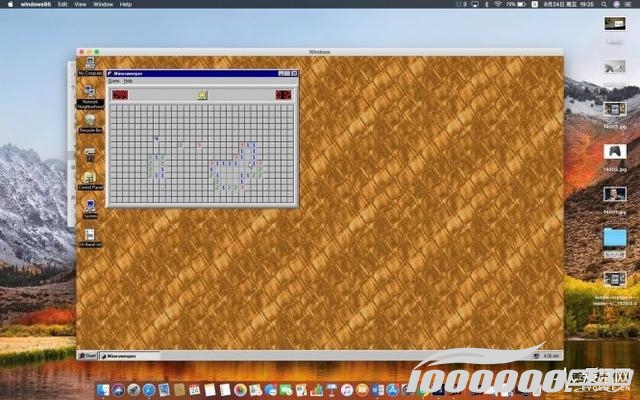Screen dimensions: 640x400
Task: Open Microsoft Word in the Dock
Action: point(377,390)
